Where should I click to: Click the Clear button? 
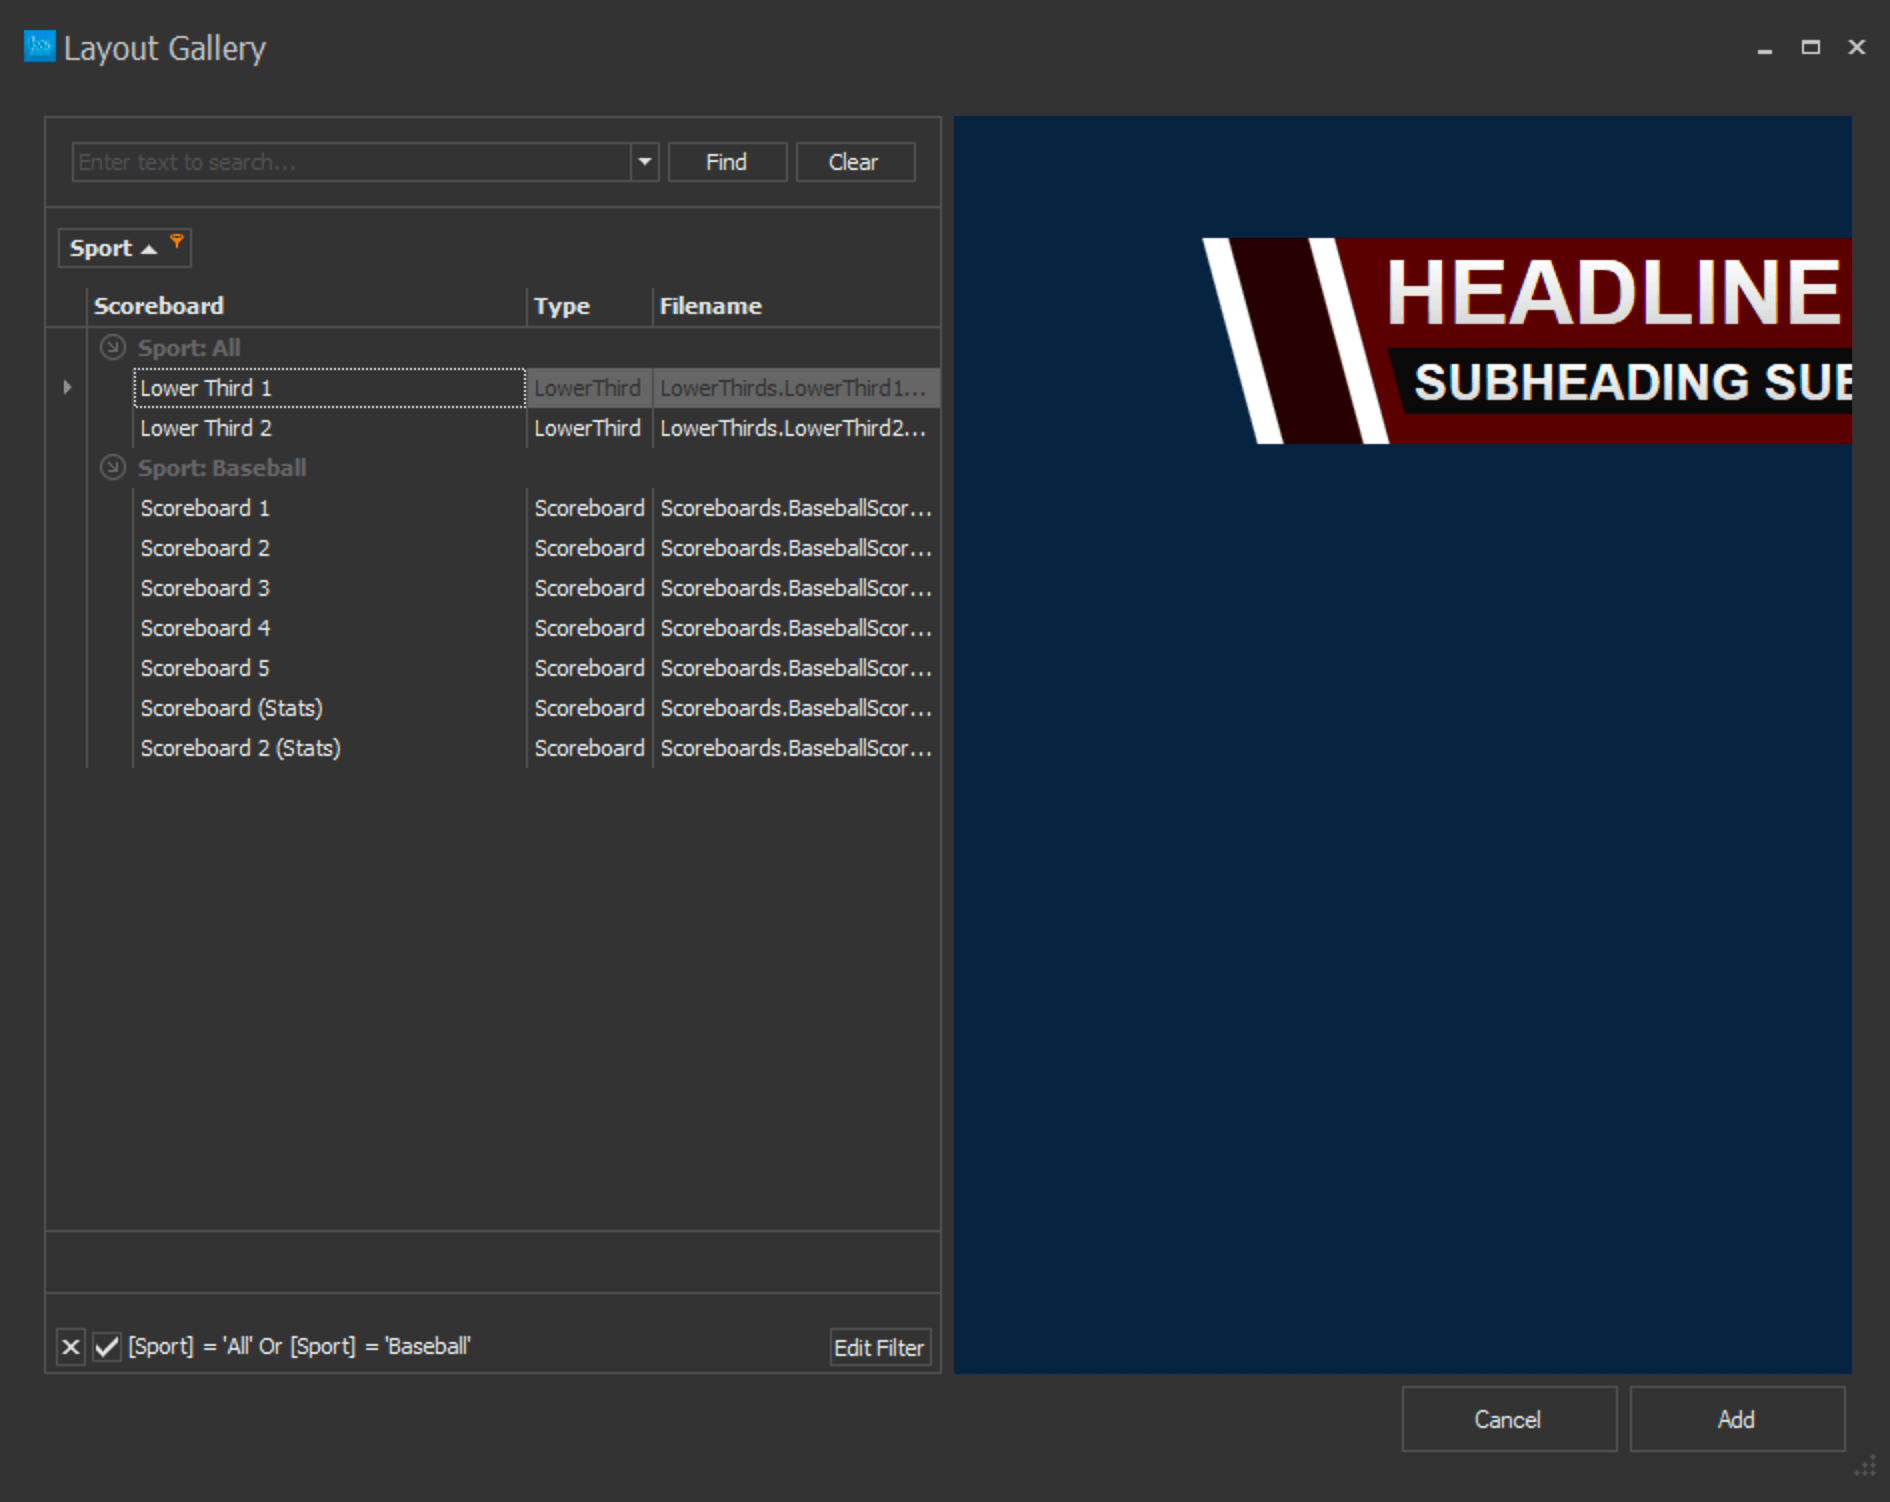854,162
